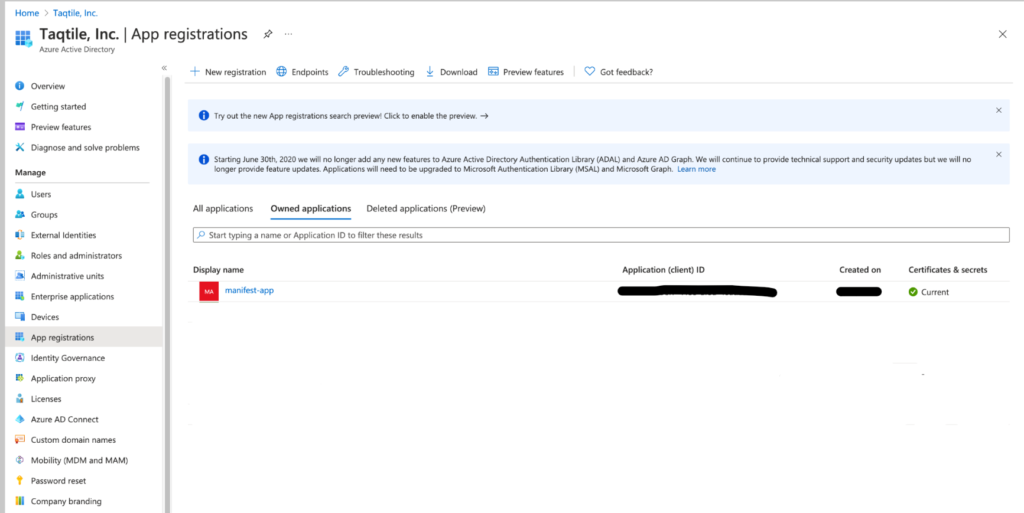Click the Mobility (MDM and MAM) icon
Image resolution: width=1024 pixels, height=513 pixels.
(20, 460)
